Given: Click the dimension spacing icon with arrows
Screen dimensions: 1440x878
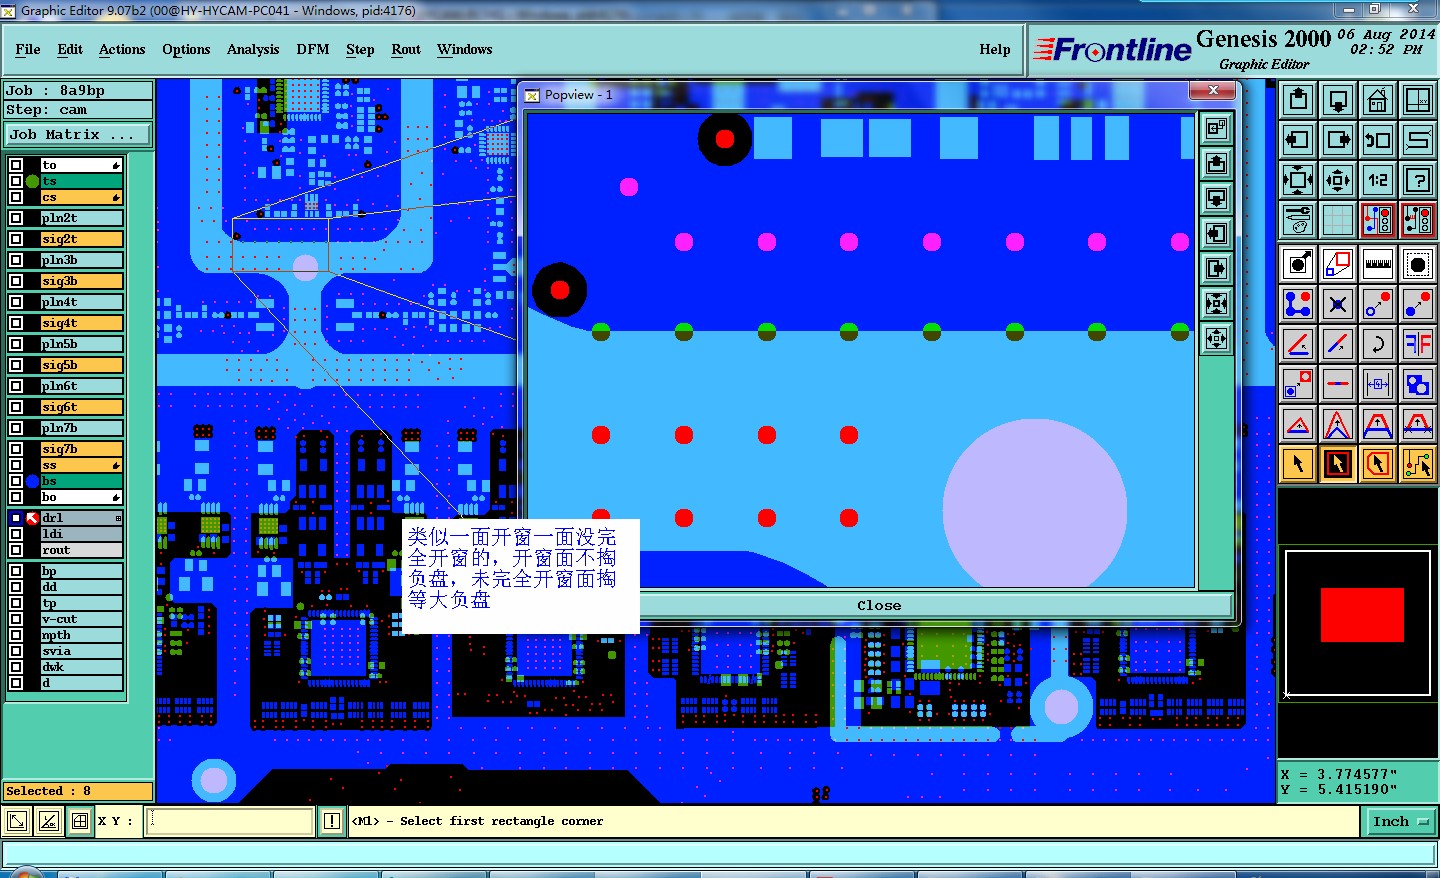Looking at the screenshot, I should 1378,384.
